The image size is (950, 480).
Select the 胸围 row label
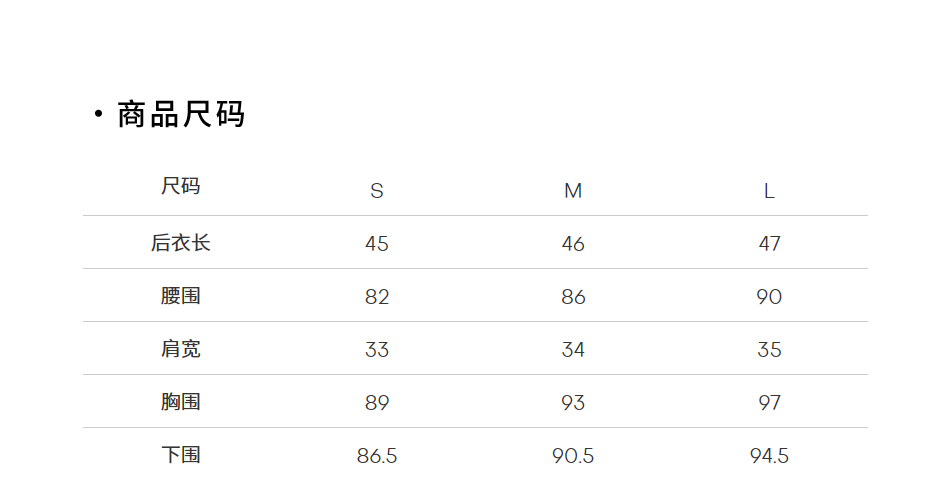pos(181,402)
